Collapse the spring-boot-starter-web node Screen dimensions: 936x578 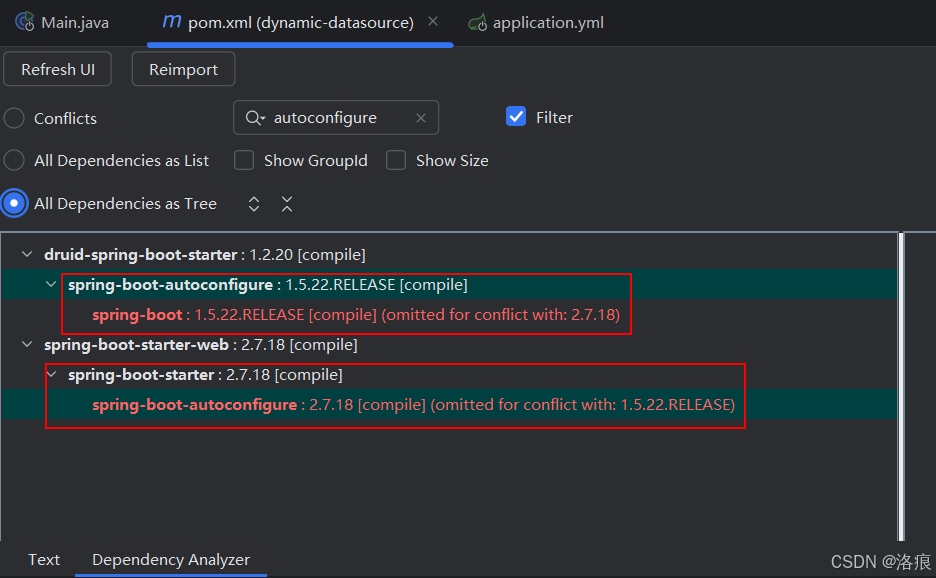click(x=26, y=344)
